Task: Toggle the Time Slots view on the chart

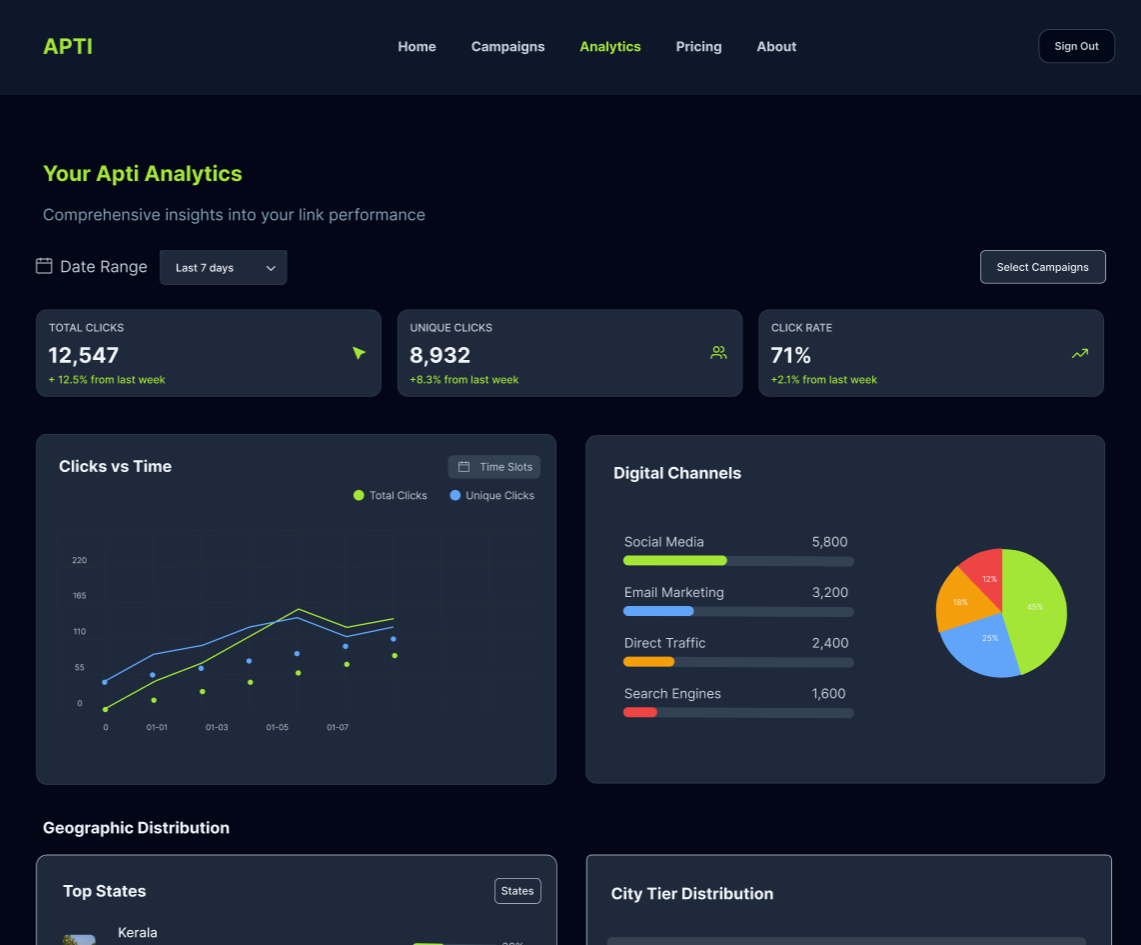Action: (494, 466)
